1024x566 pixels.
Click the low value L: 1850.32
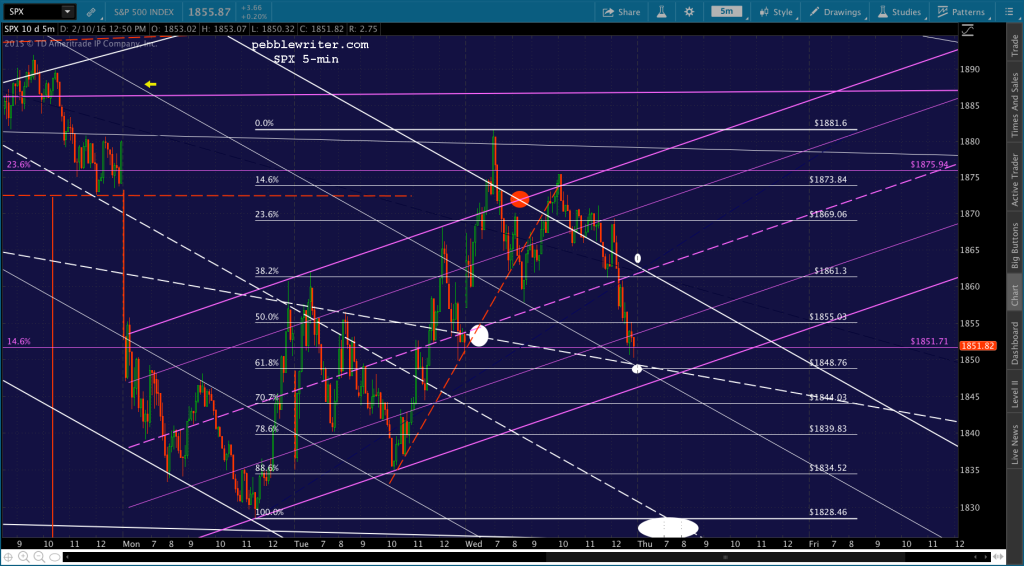(272, 29)
